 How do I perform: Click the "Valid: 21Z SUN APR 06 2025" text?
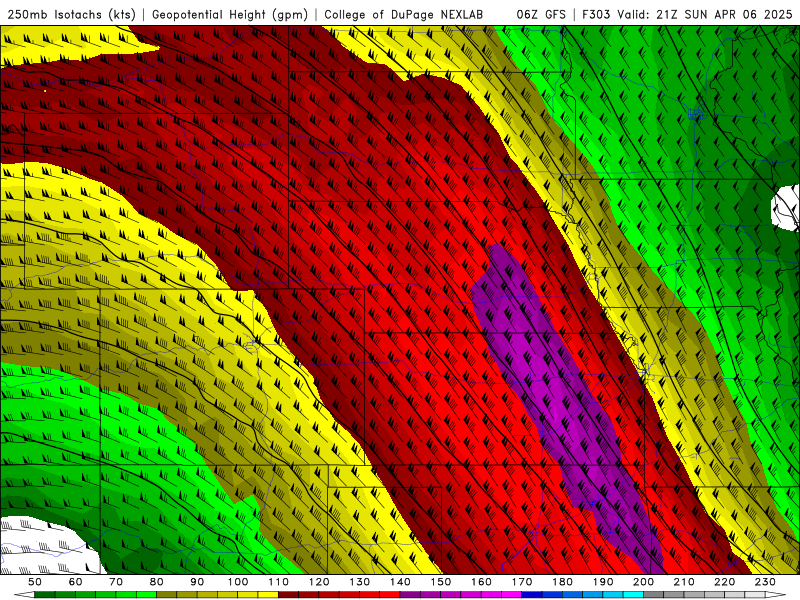click(x=705, y=15)
